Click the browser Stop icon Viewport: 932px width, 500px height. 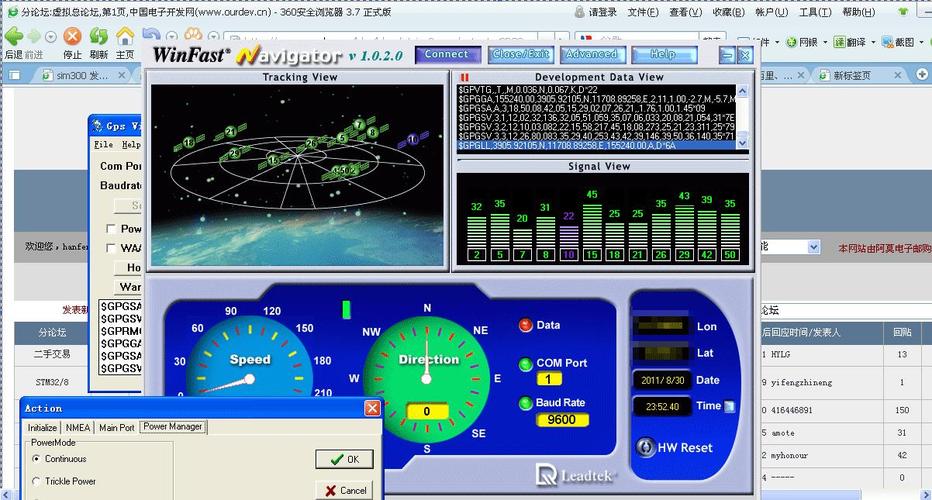[73, 37]
